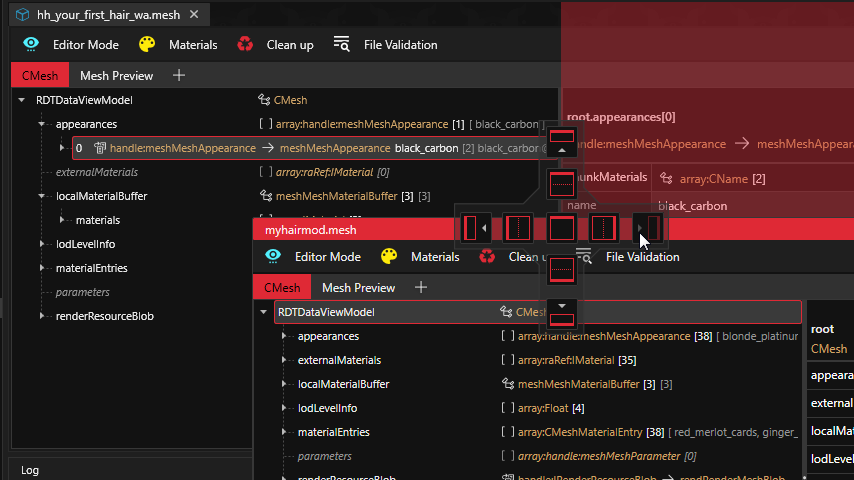Select the CMesh tab in myhairmod.mesh window
This screenshot has height=480, width=854.
tap(281, 287)
